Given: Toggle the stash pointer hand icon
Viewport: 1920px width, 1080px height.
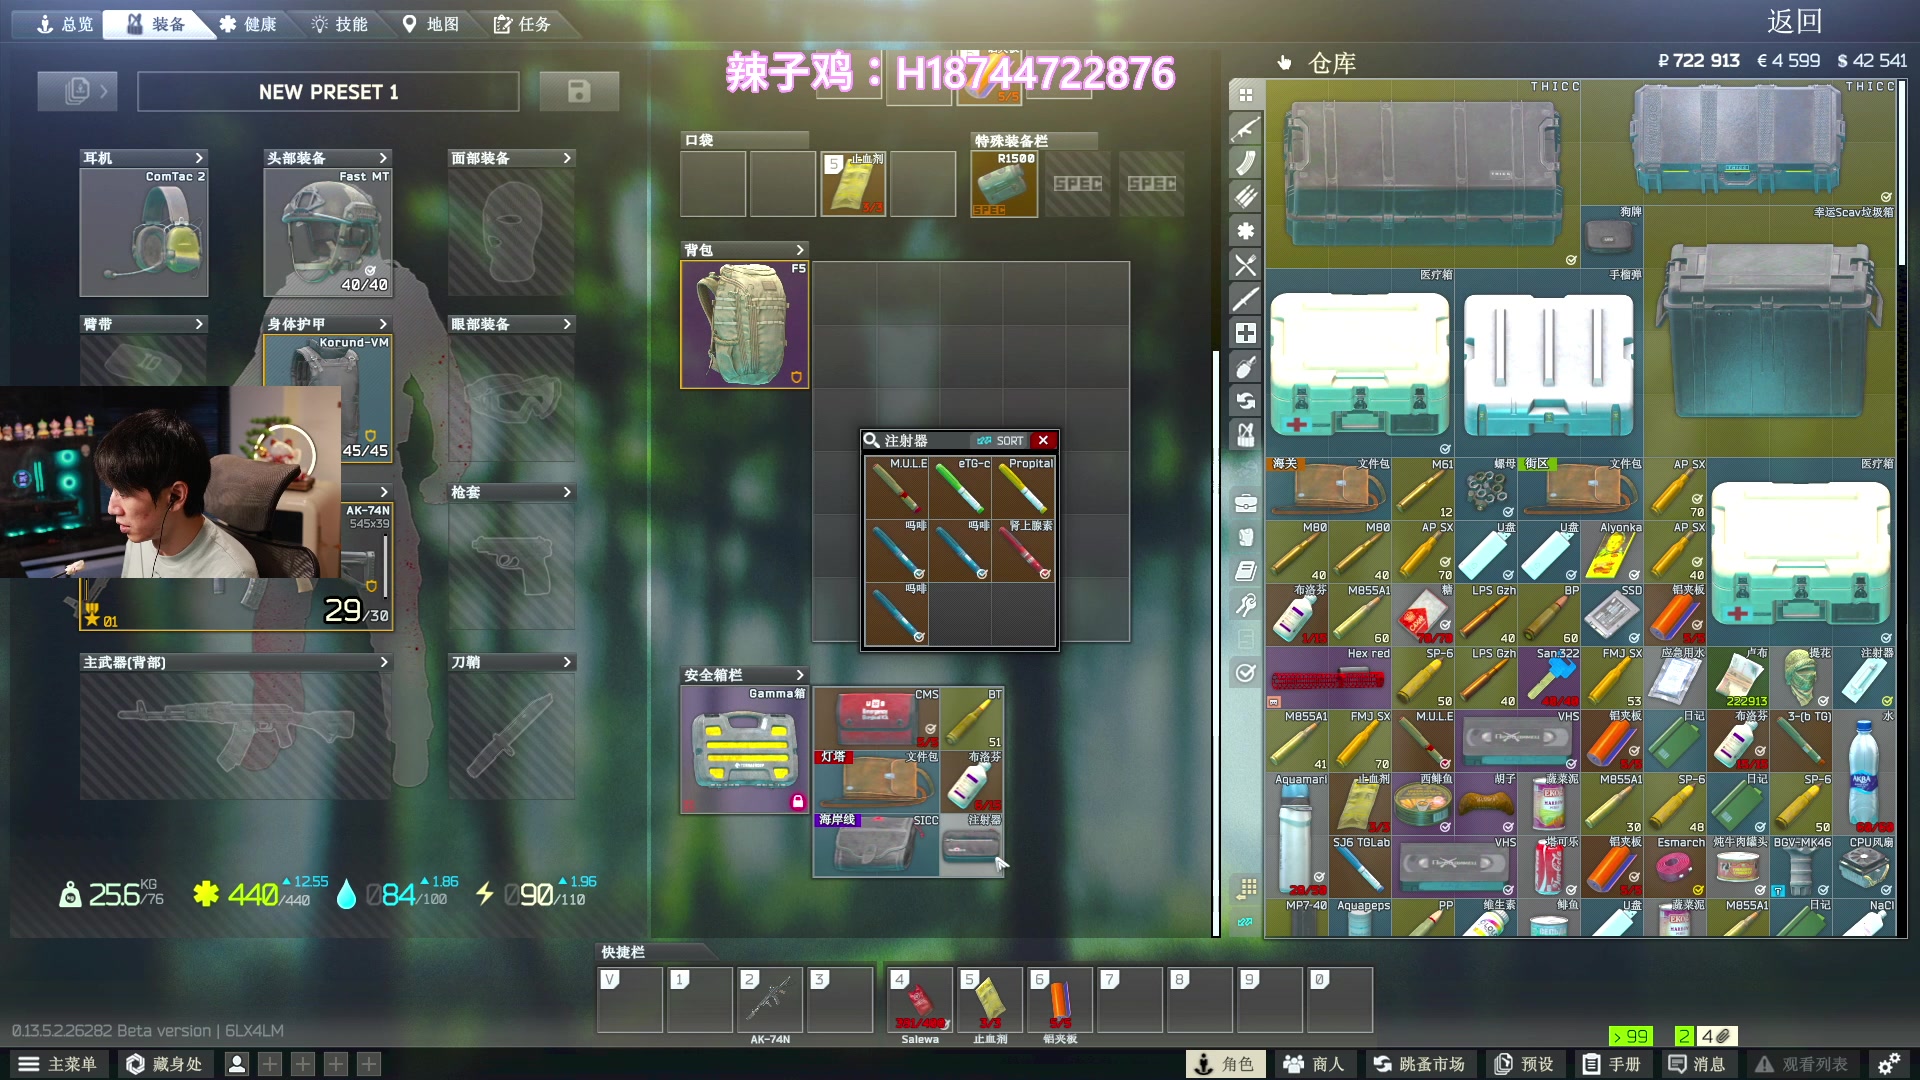Looking at the screenshot, I should click(1284, 63).
